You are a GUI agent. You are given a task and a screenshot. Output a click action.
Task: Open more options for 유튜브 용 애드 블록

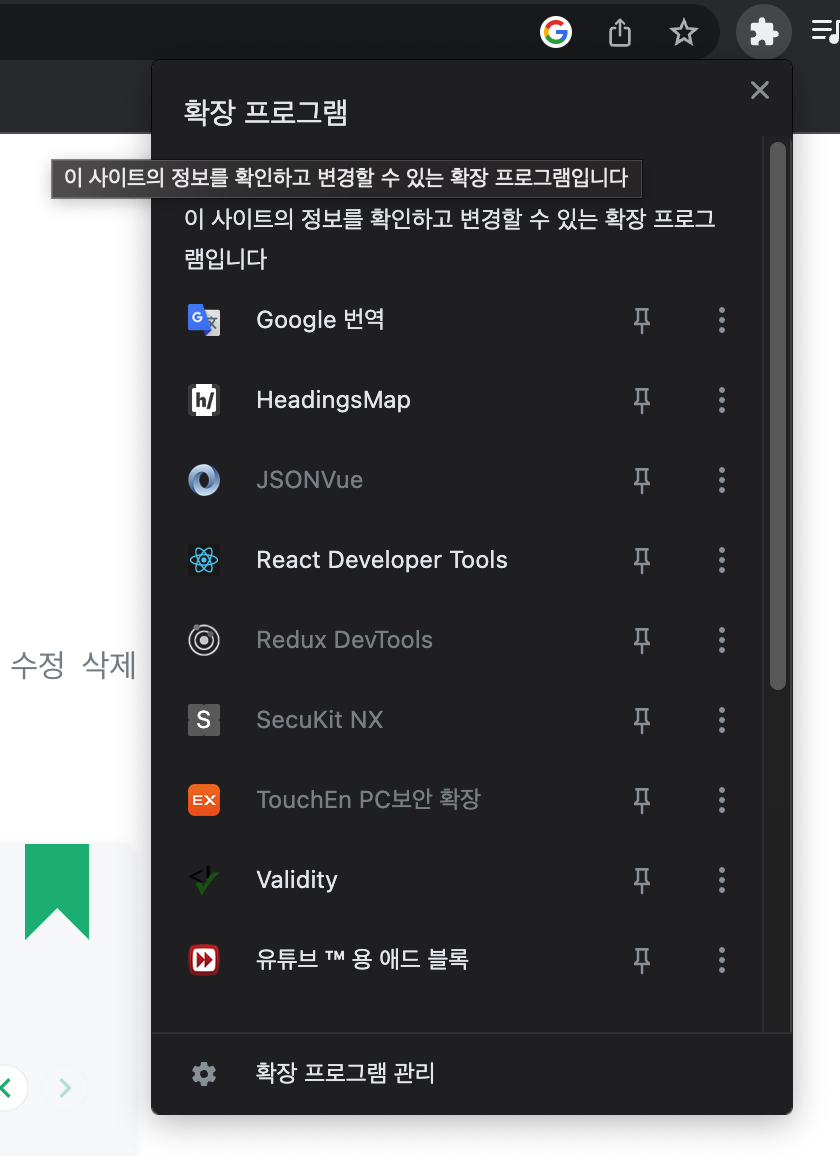click(721, 960)
